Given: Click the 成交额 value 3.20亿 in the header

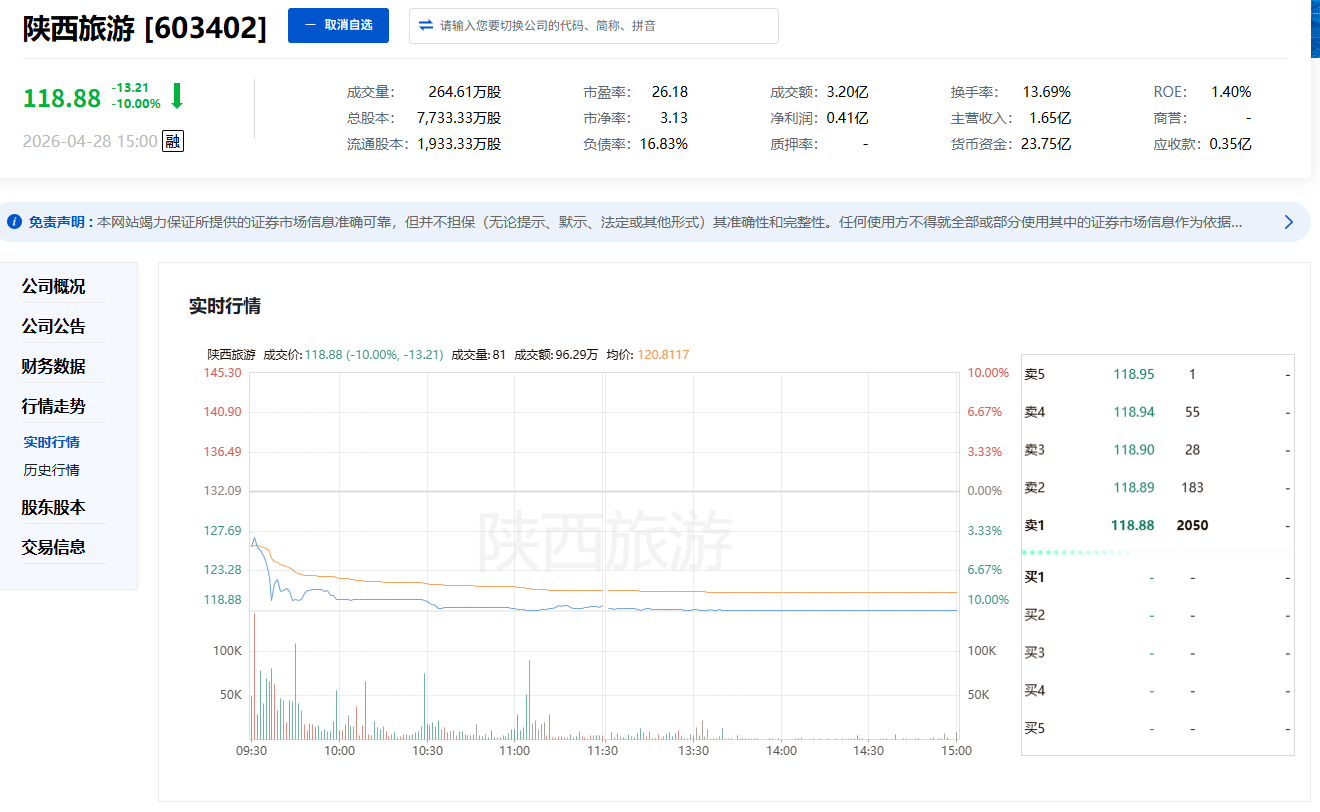Looking at the screenshot, I should coord(847,92).
